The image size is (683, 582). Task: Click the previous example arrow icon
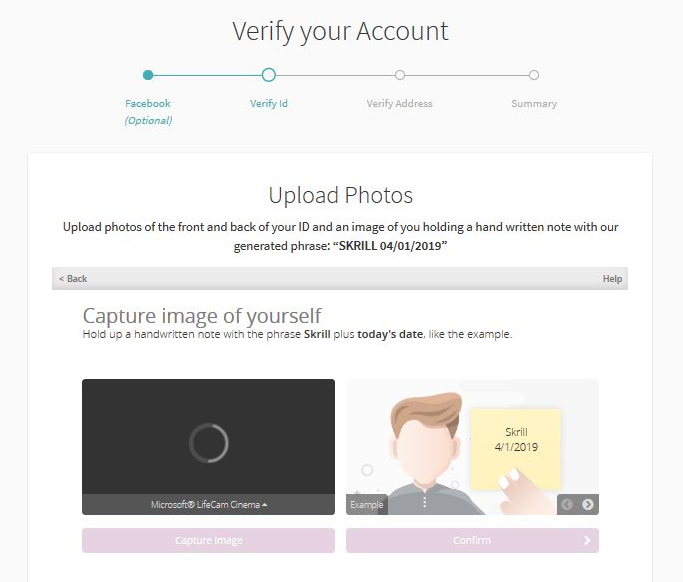[x=567, y=504]
